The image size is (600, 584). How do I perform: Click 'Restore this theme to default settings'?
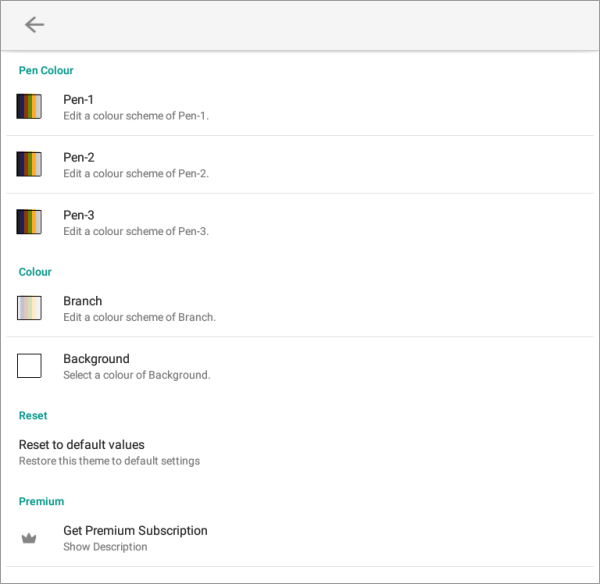click(109, 461)
